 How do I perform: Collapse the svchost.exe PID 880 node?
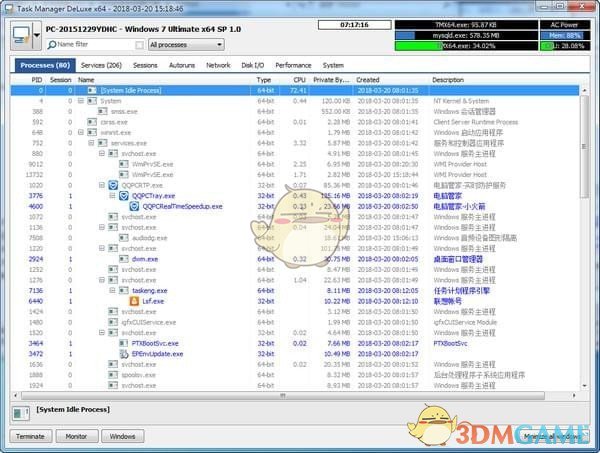tap(102, 154)
